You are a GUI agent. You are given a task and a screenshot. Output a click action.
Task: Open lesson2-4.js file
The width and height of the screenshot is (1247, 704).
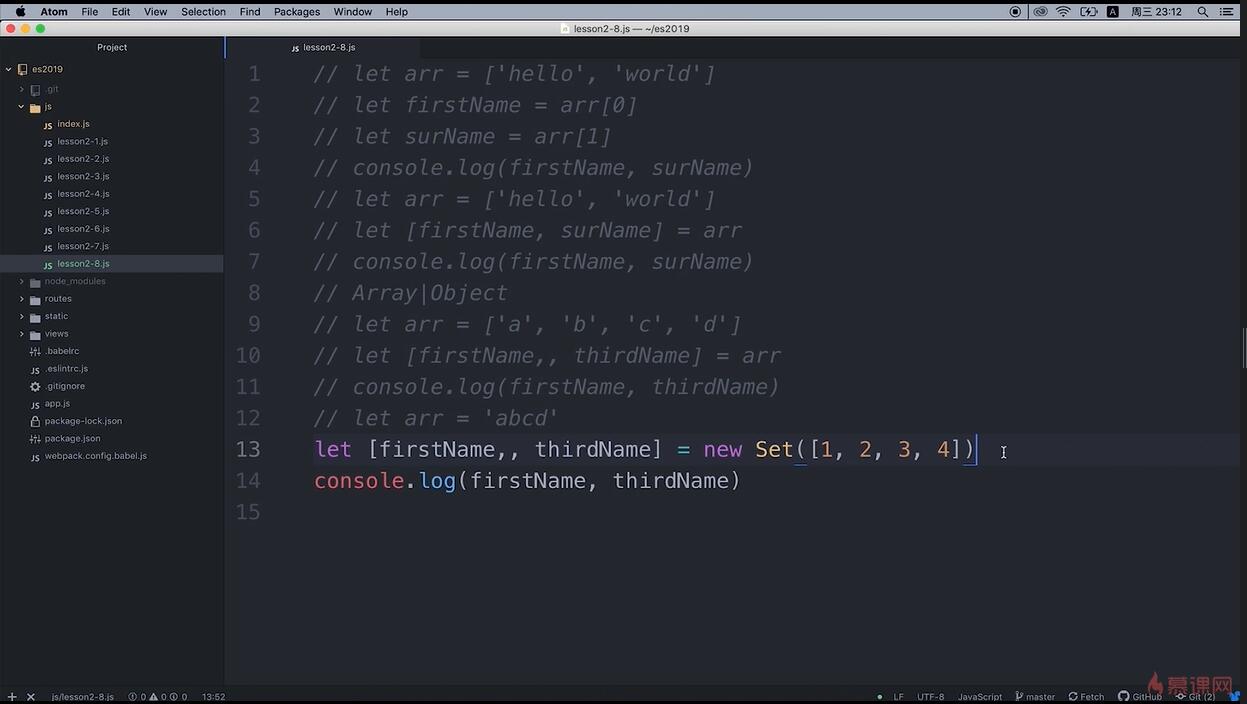[x=82, y=194]
